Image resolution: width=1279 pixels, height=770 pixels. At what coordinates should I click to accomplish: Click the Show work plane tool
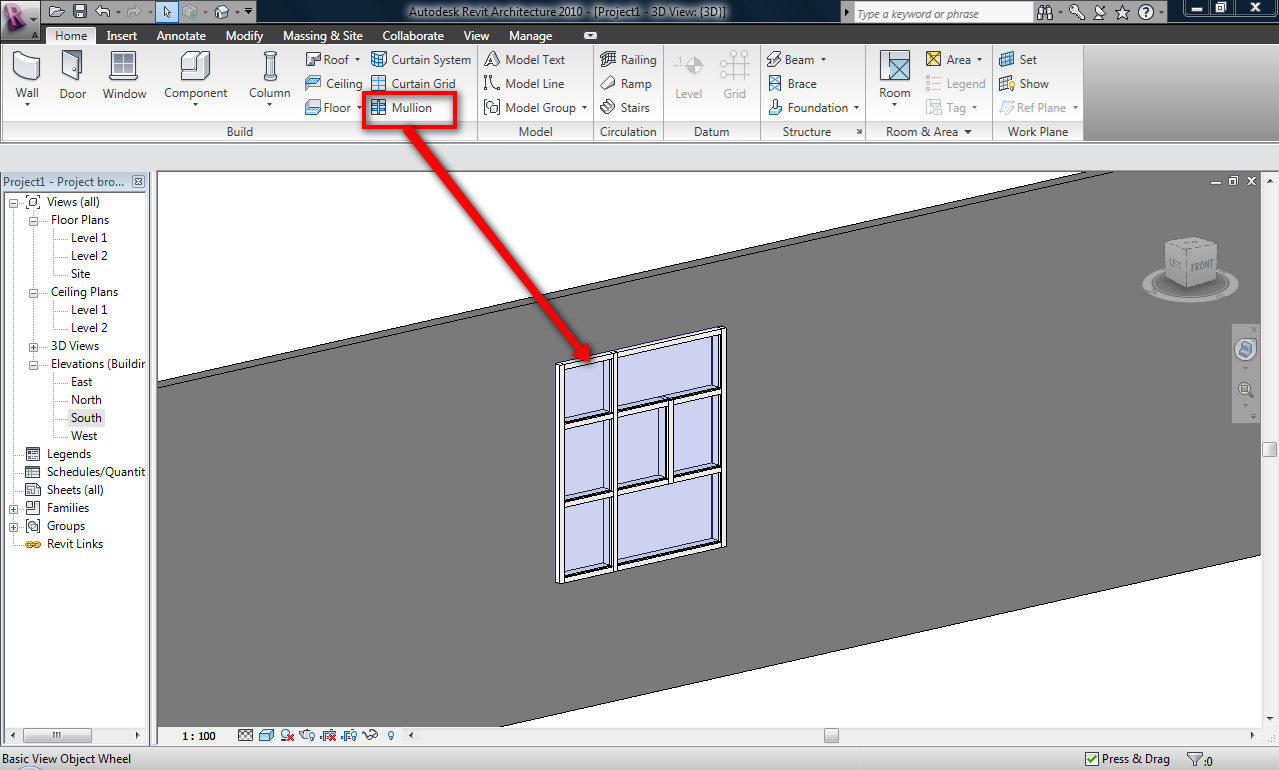click(1024, 84)
